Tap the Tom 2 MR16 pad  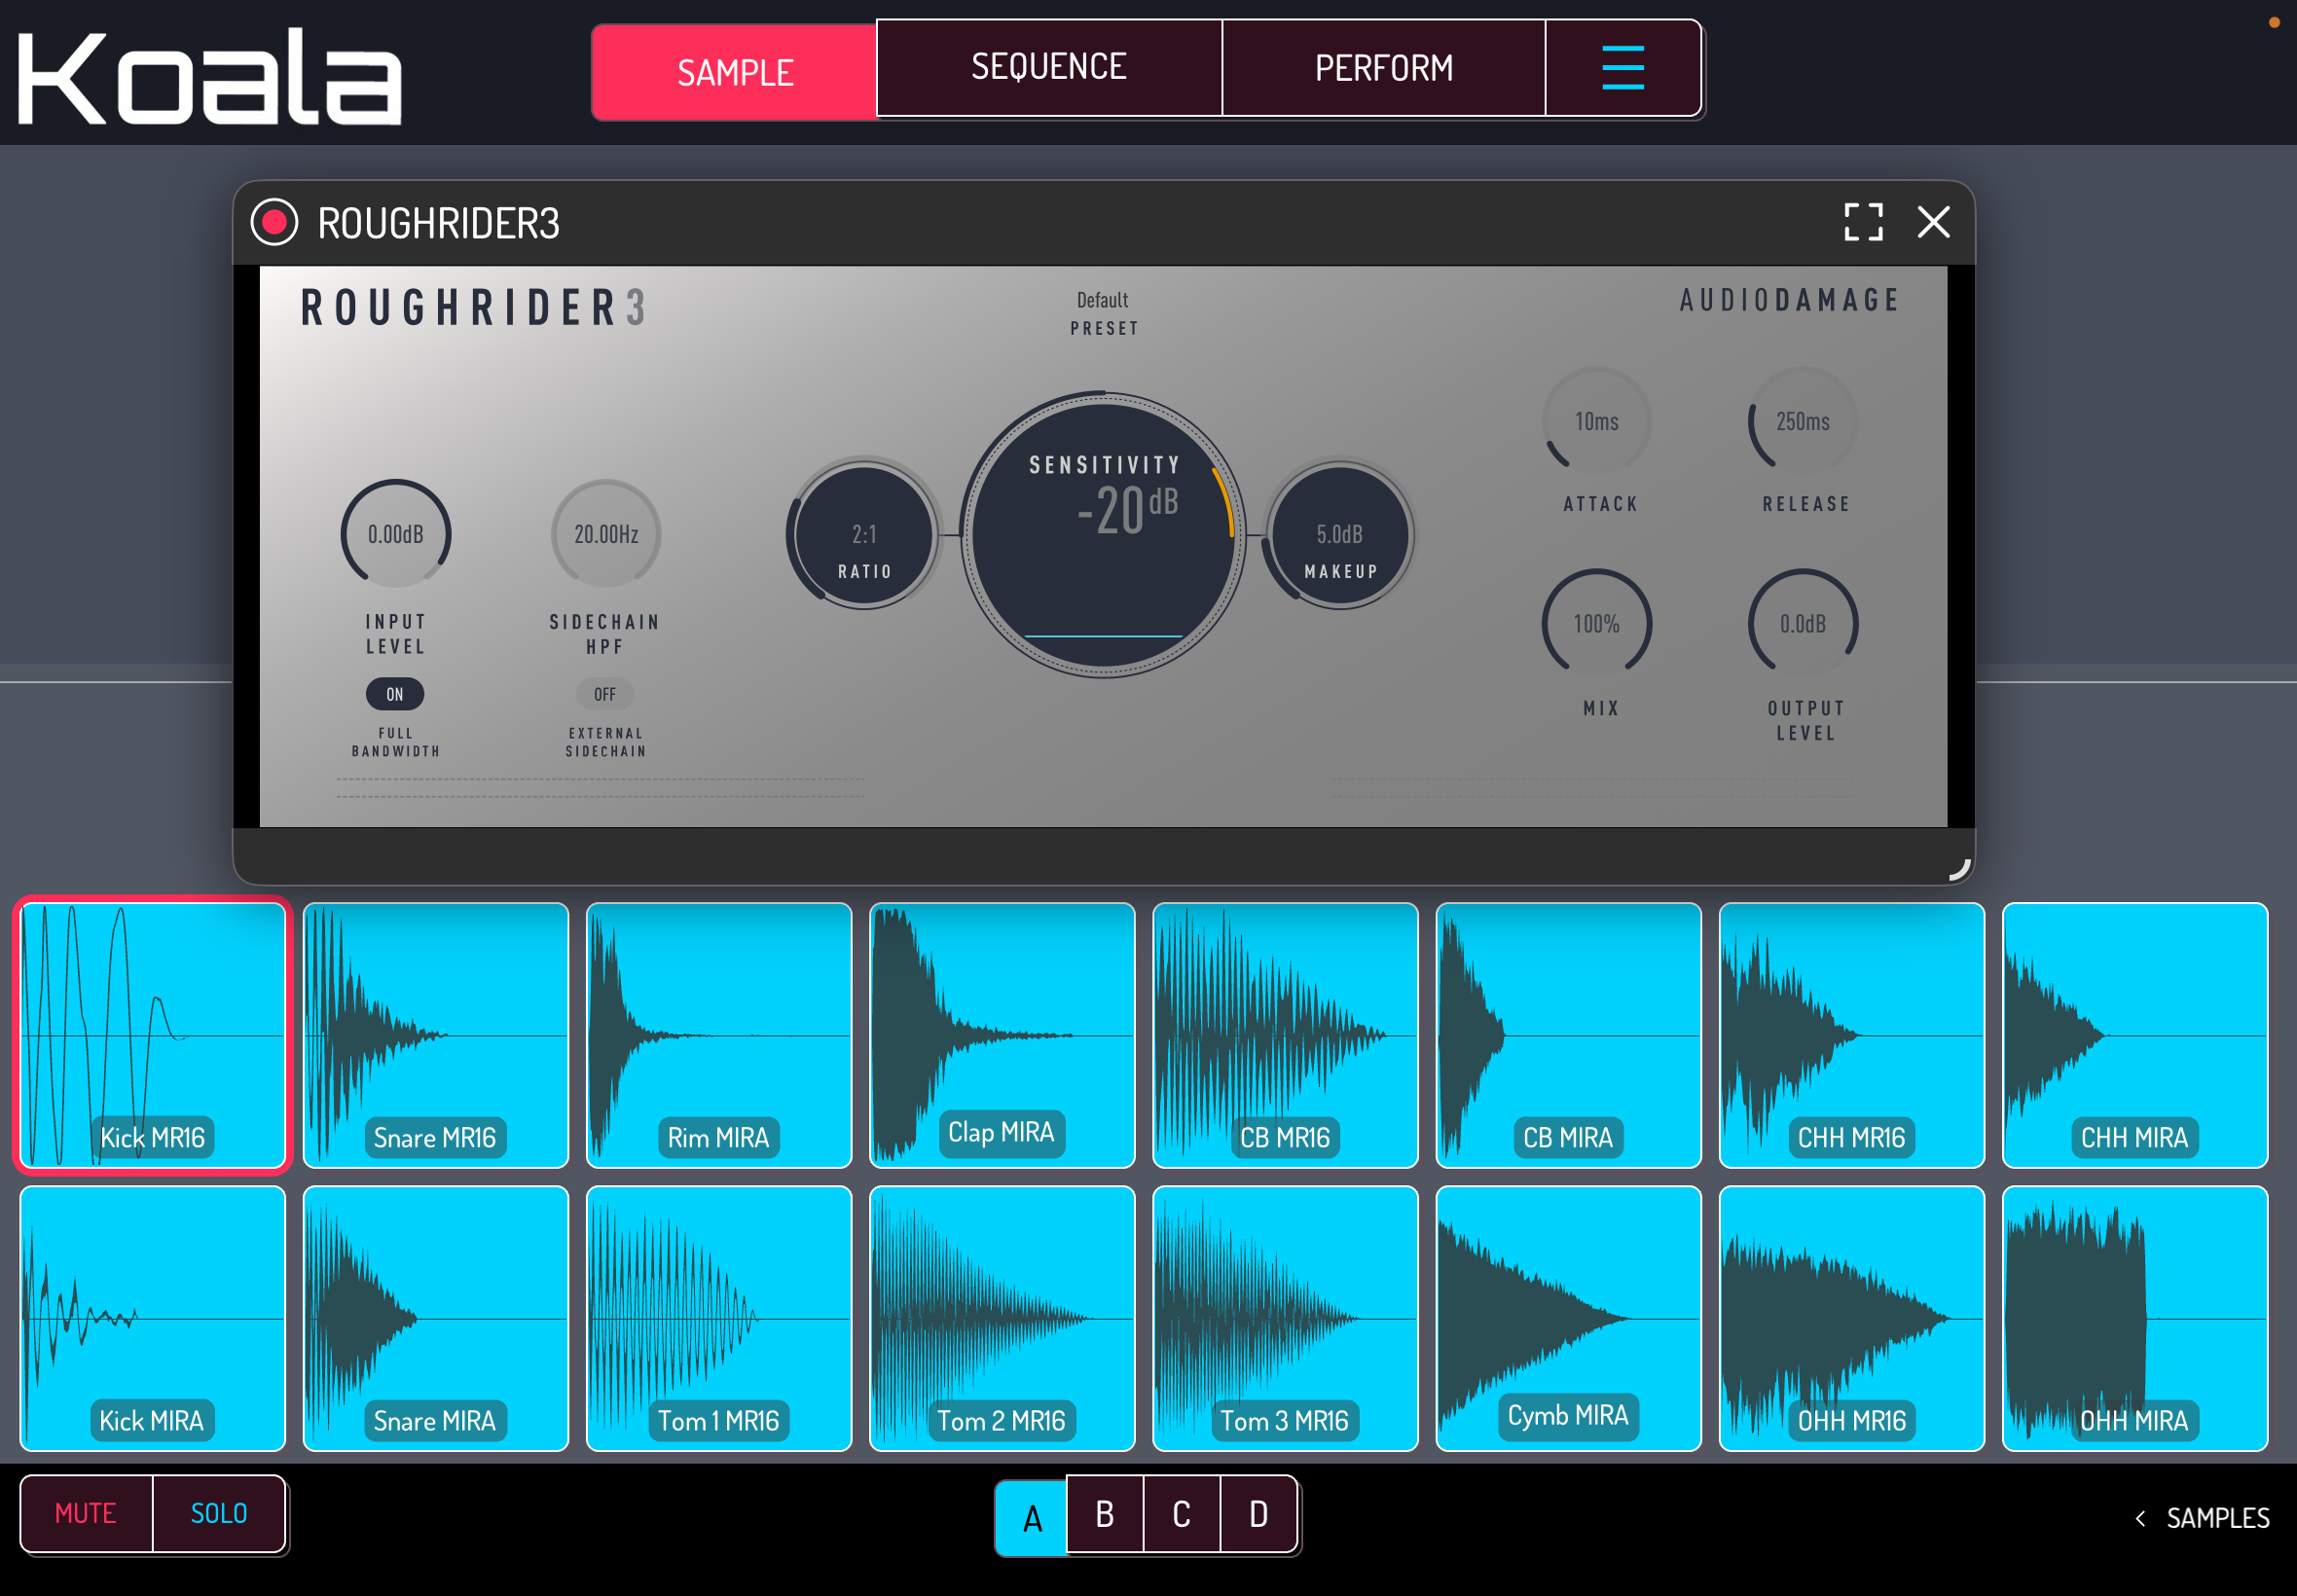tap(1002, 1318)
